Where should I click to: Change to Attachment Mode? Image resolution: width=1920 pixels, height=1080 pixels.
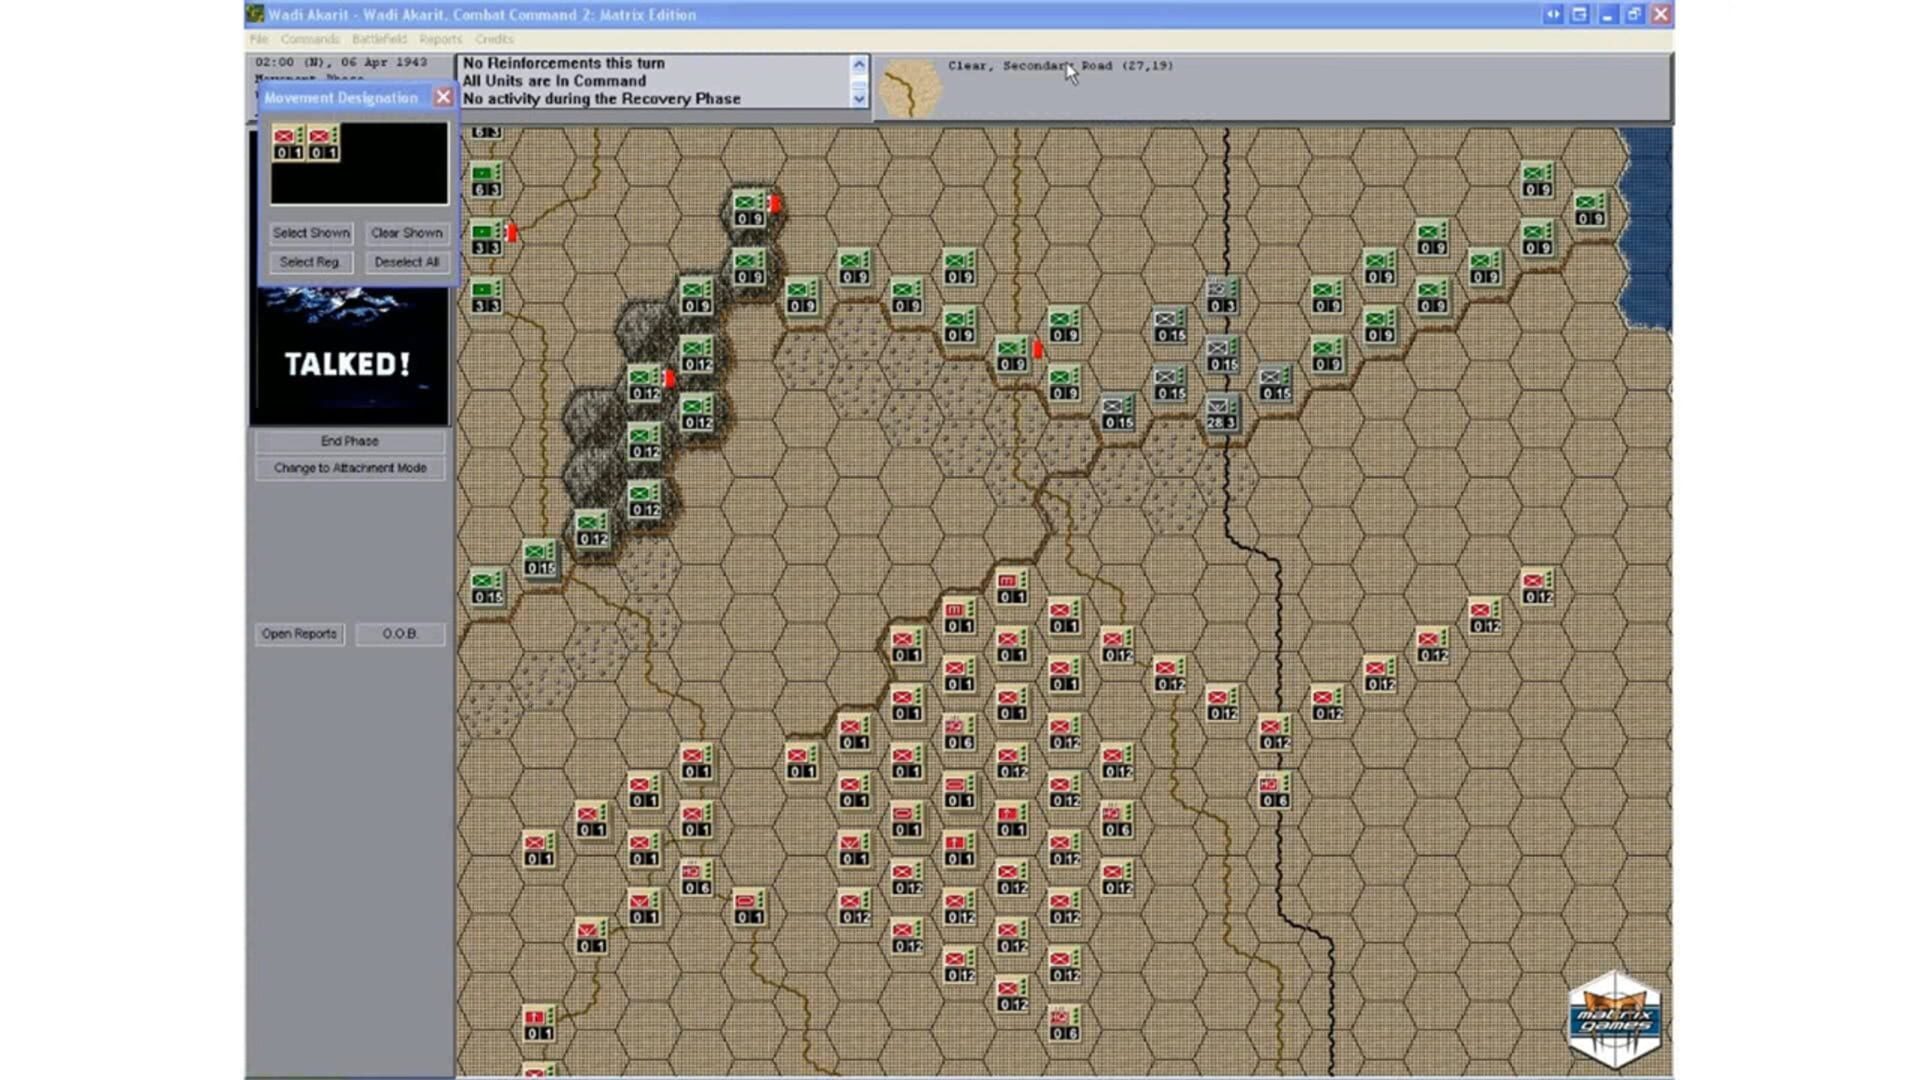coord(349,468)
